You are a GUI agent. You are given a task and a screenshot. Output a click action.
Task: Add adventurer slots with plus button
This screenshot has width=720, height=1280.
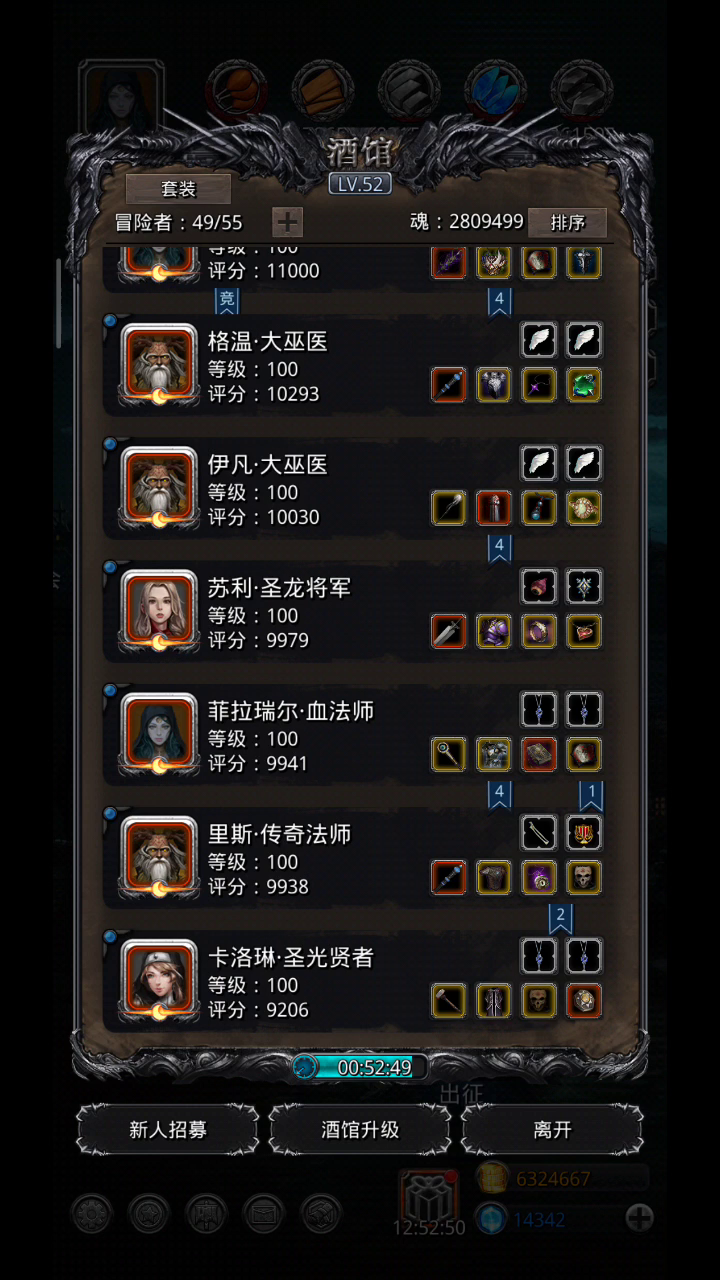coord(287,222)
